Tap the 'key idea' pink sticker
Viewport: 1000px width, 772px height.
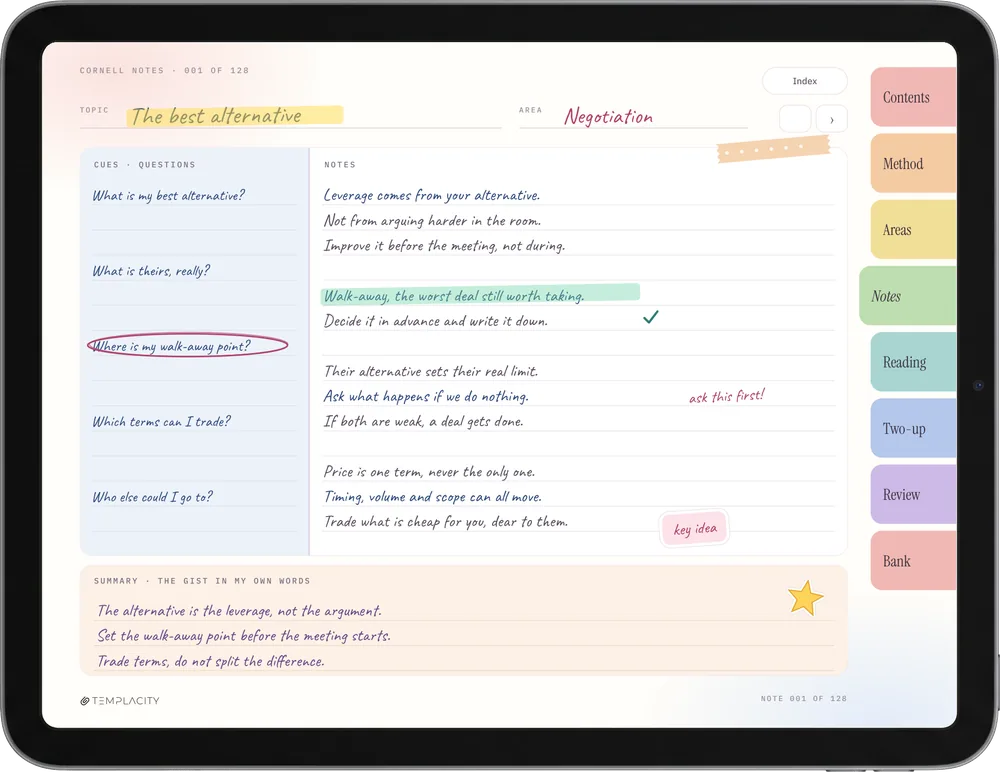pos(695,529)
